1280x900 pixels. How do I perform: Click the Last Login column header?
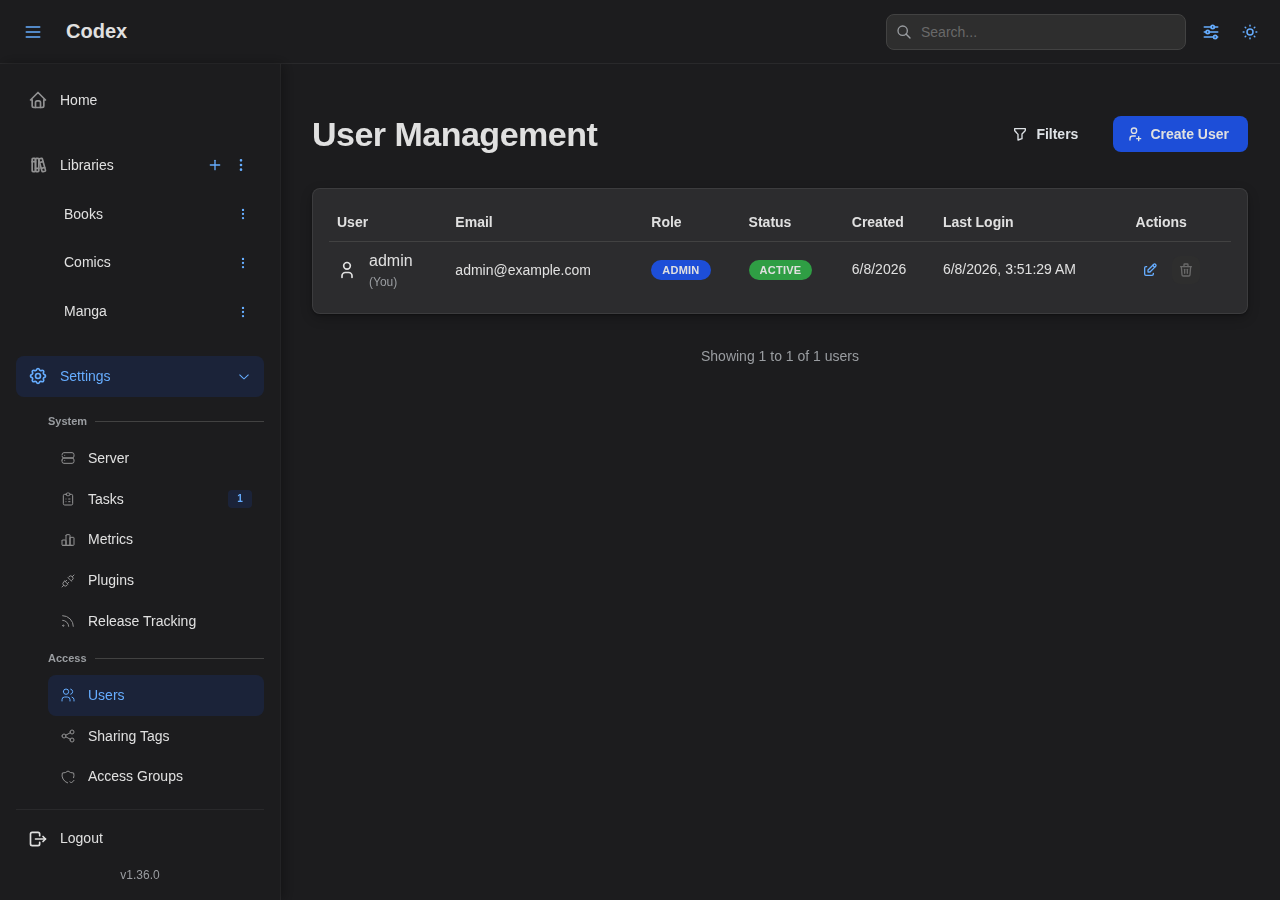pyautogui.click(x=978, y=222)
